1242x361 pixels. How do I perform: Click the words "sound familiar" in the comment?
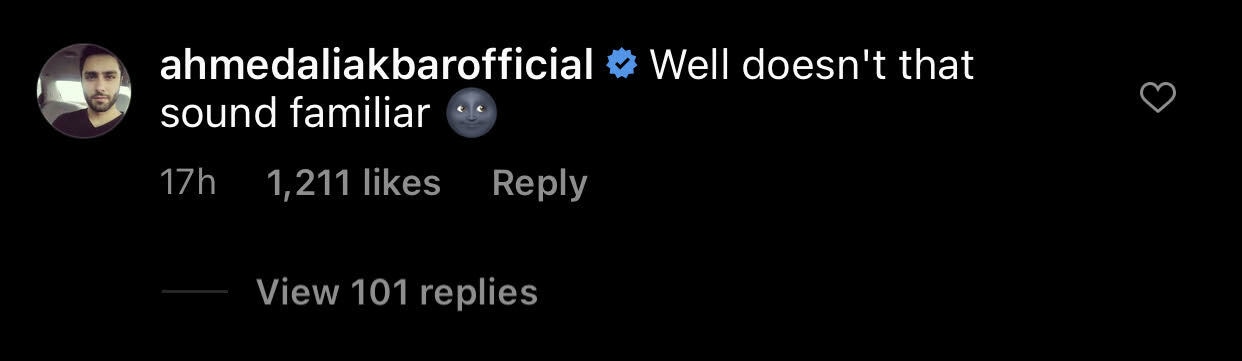(295, 115)
